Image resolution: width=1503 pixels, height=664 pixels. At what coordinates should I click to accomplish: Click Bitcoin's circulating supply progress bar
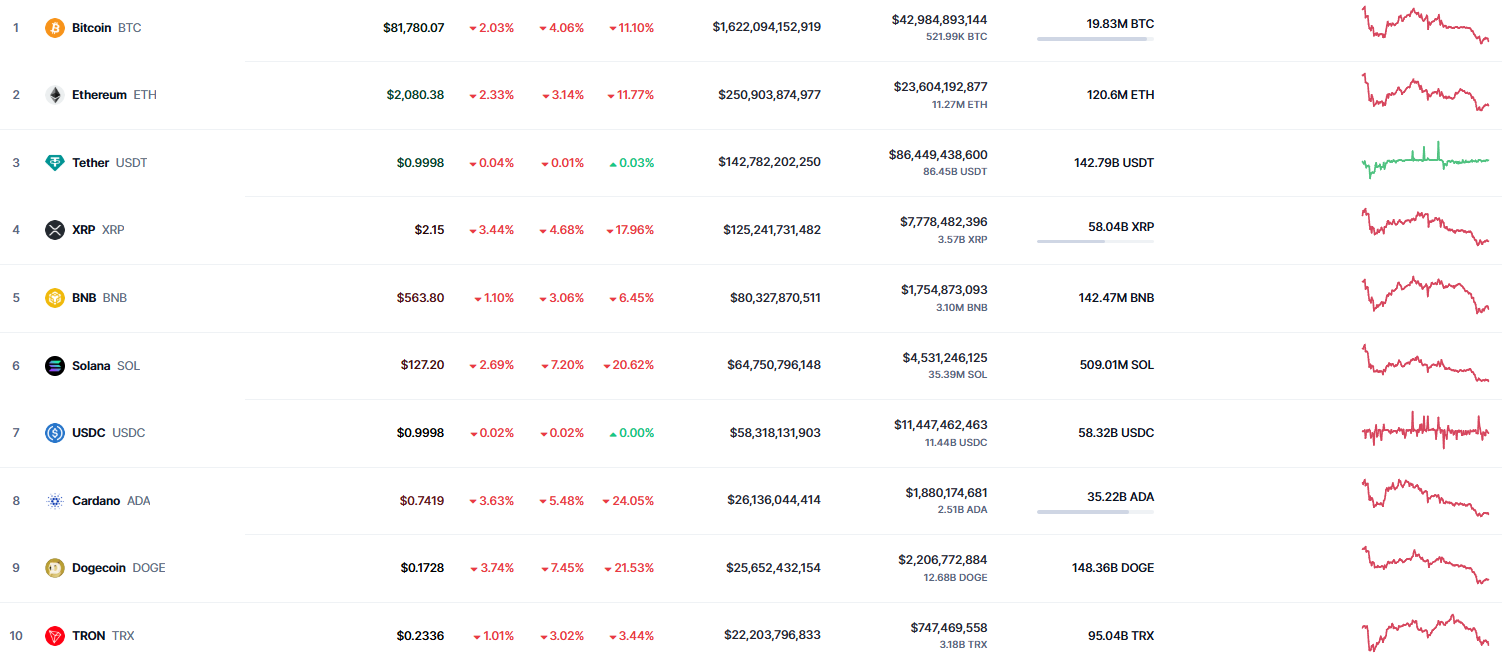[x=1095, y=39]
